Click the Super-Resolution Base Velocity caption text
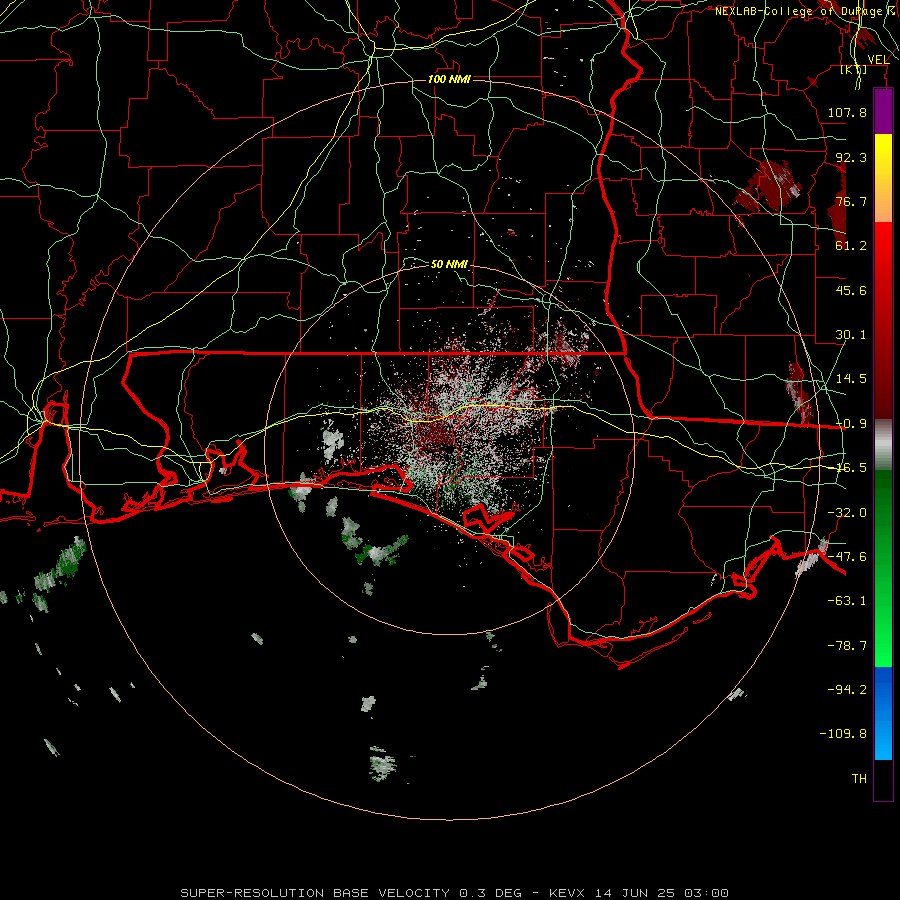900x900 pixels. [x=455, y=893]
